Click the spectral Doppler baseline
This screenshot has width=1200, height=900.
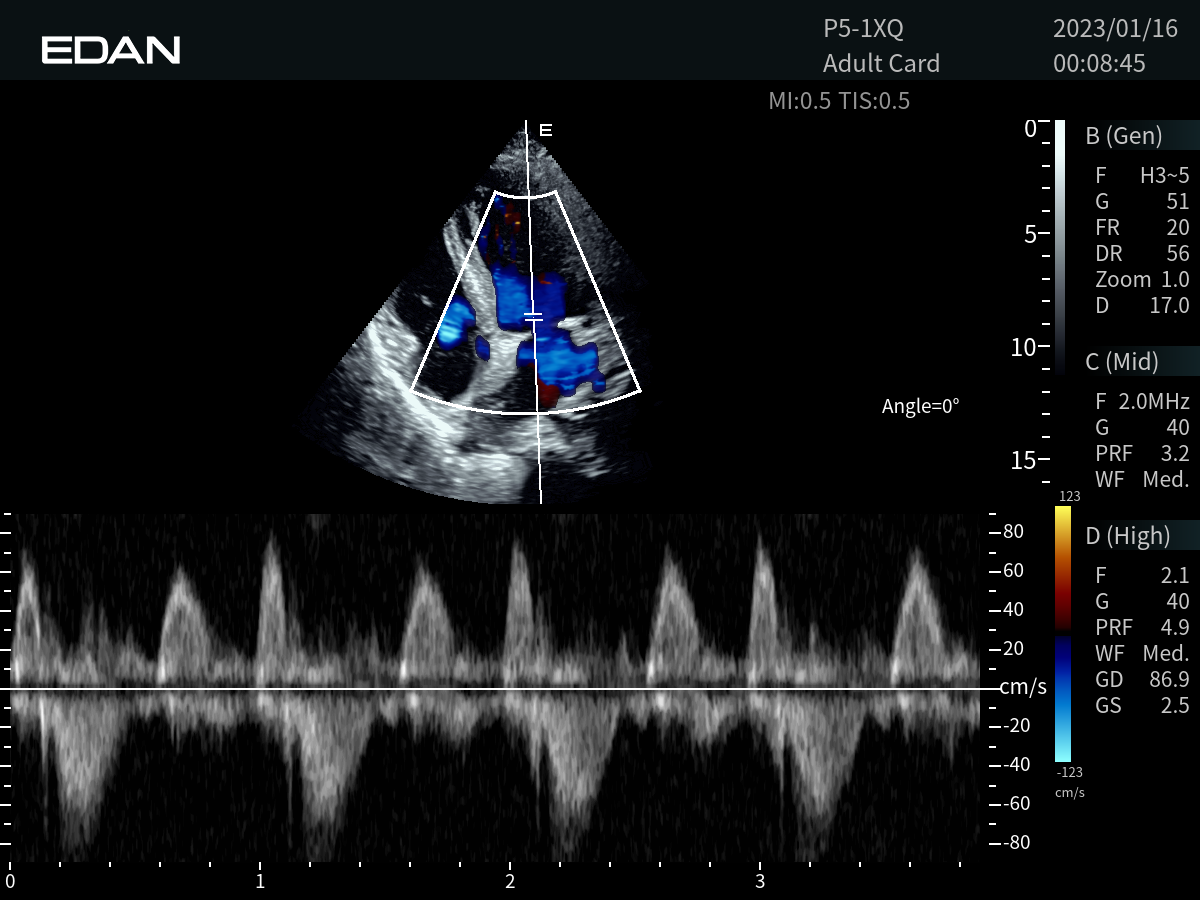500,688
